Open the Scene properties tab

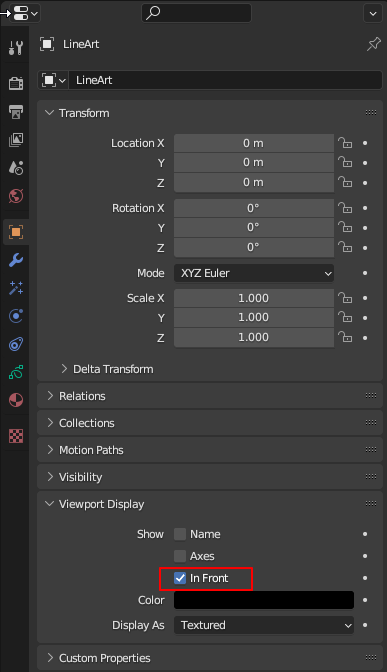point(16,168)
